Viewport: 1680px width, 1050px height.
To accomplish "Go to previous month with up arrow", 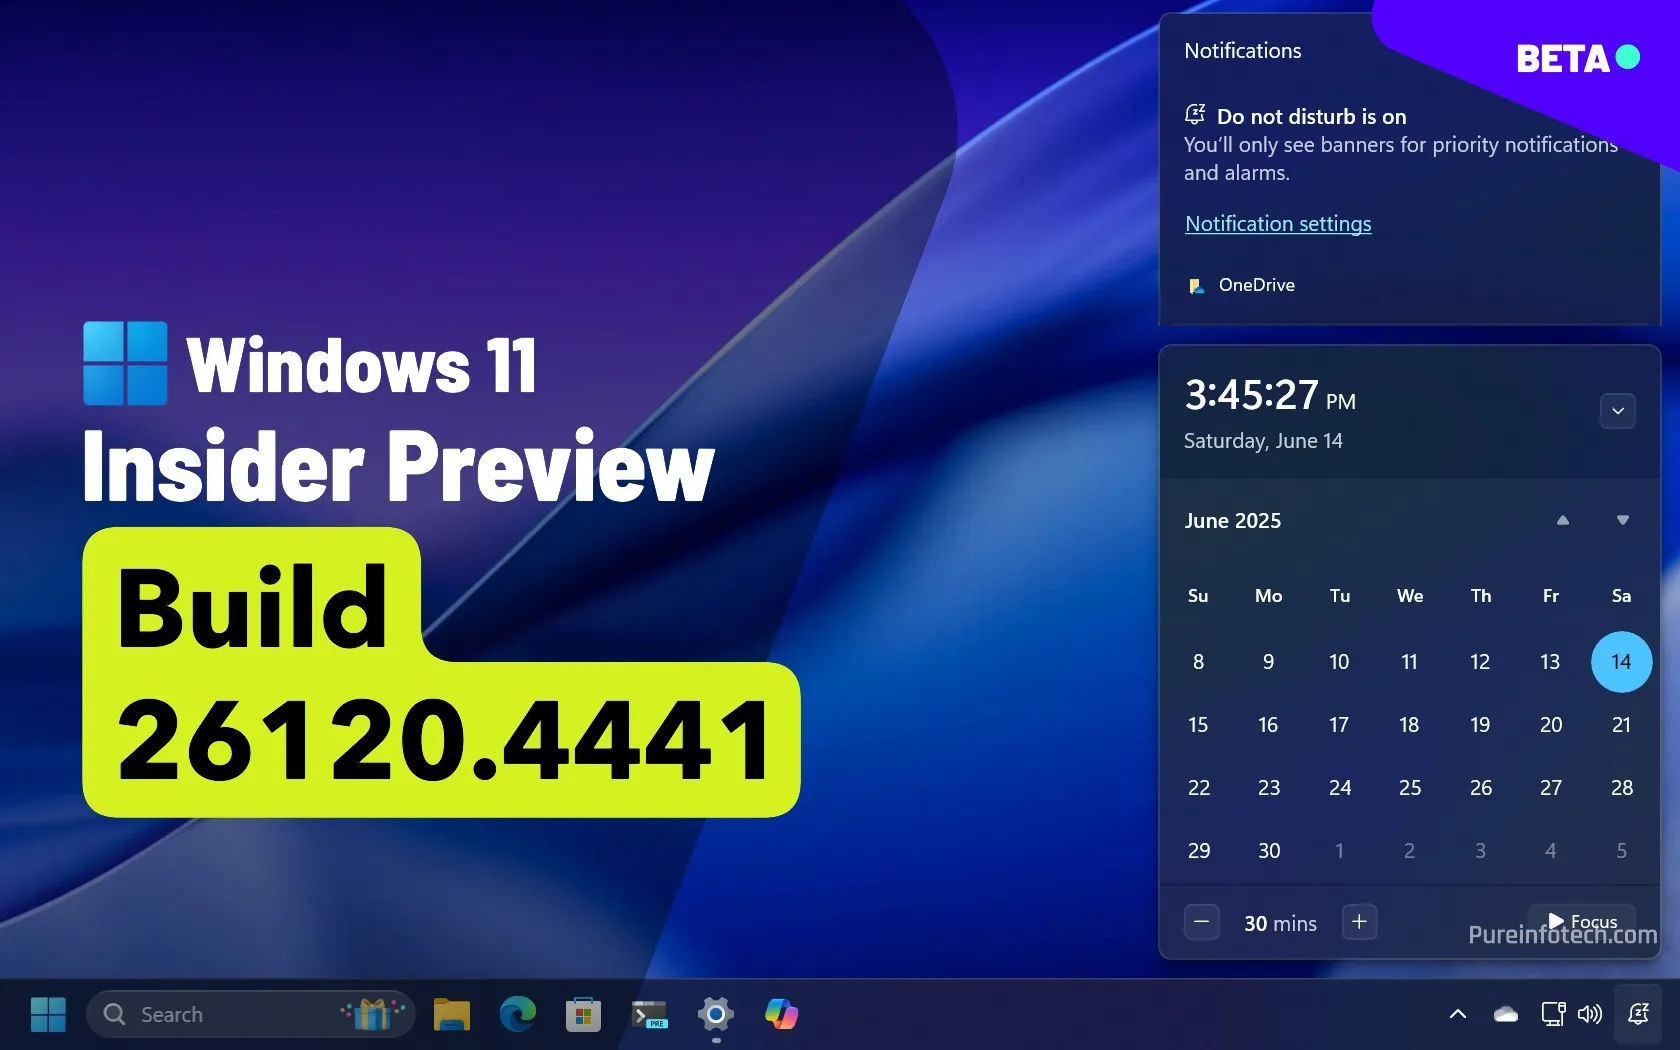I will click(1563, 520).
